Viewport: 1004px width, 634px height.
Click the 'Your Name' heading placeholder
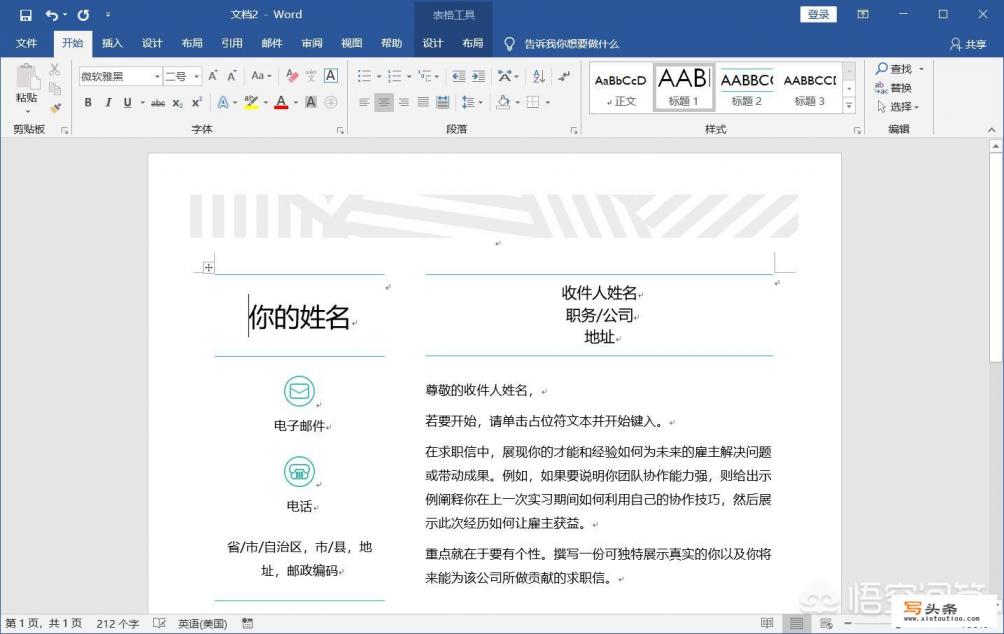(299, 316)
